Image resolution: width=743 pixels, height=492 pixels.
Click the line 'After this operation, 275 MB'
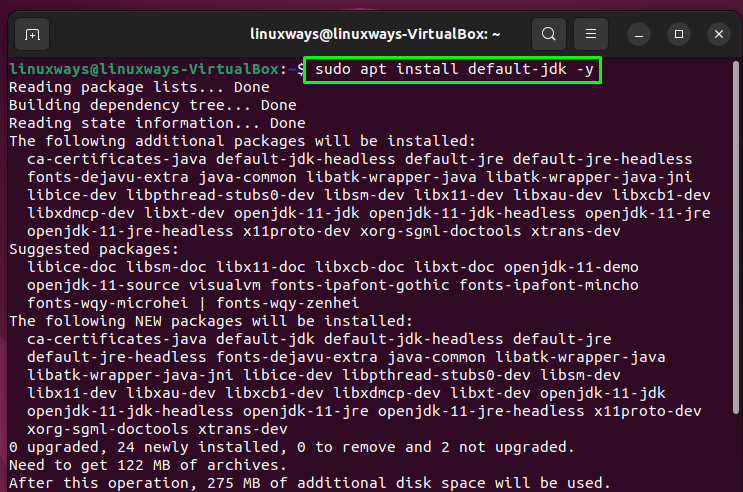(310, 483)
